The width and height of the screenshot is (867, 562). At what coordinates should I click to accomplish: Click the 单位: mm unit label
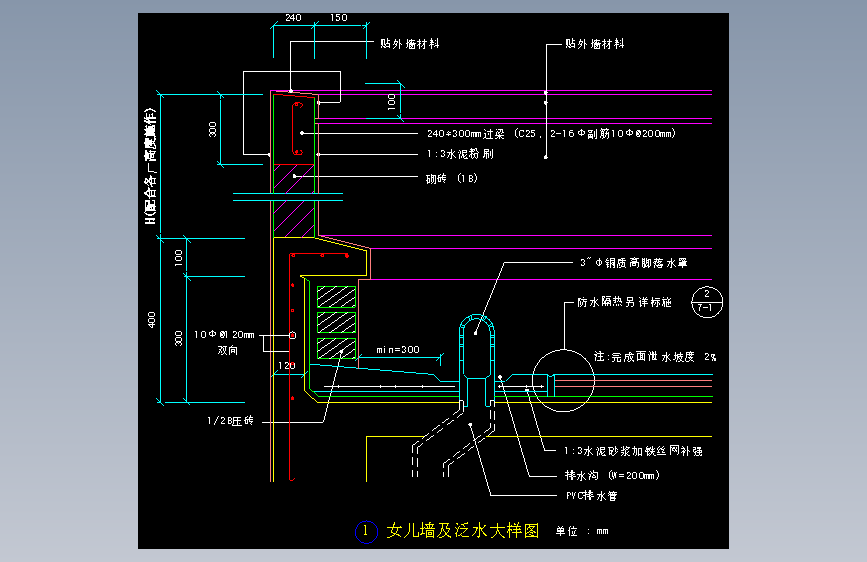tap(582, 532)
